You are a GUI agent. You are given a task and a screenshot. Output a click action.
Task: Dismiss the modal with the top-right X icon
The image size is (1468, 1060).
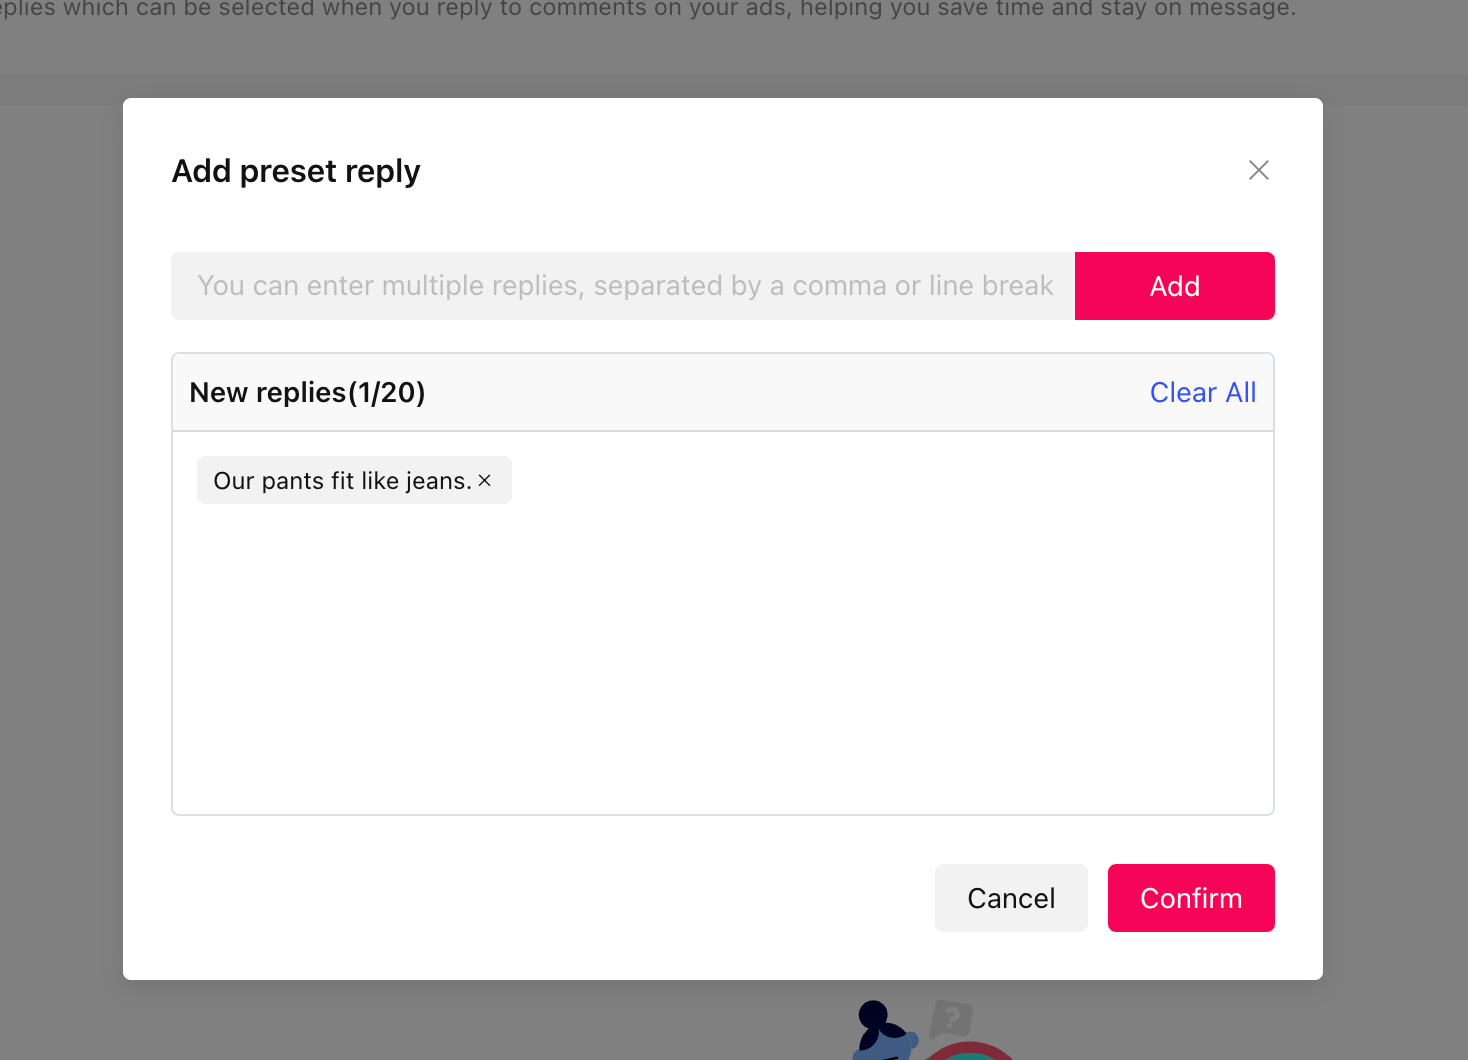point(1258,170)
